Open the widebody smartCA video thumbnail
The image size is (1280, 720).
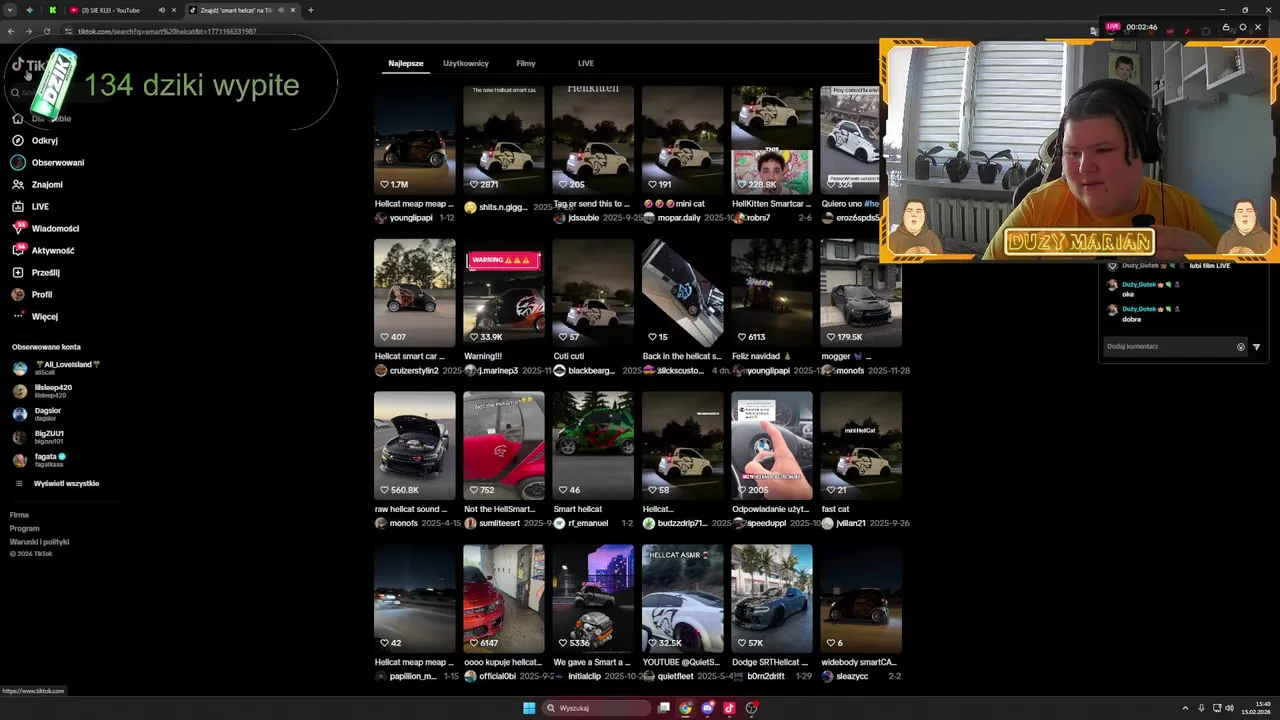pos(861,598)
